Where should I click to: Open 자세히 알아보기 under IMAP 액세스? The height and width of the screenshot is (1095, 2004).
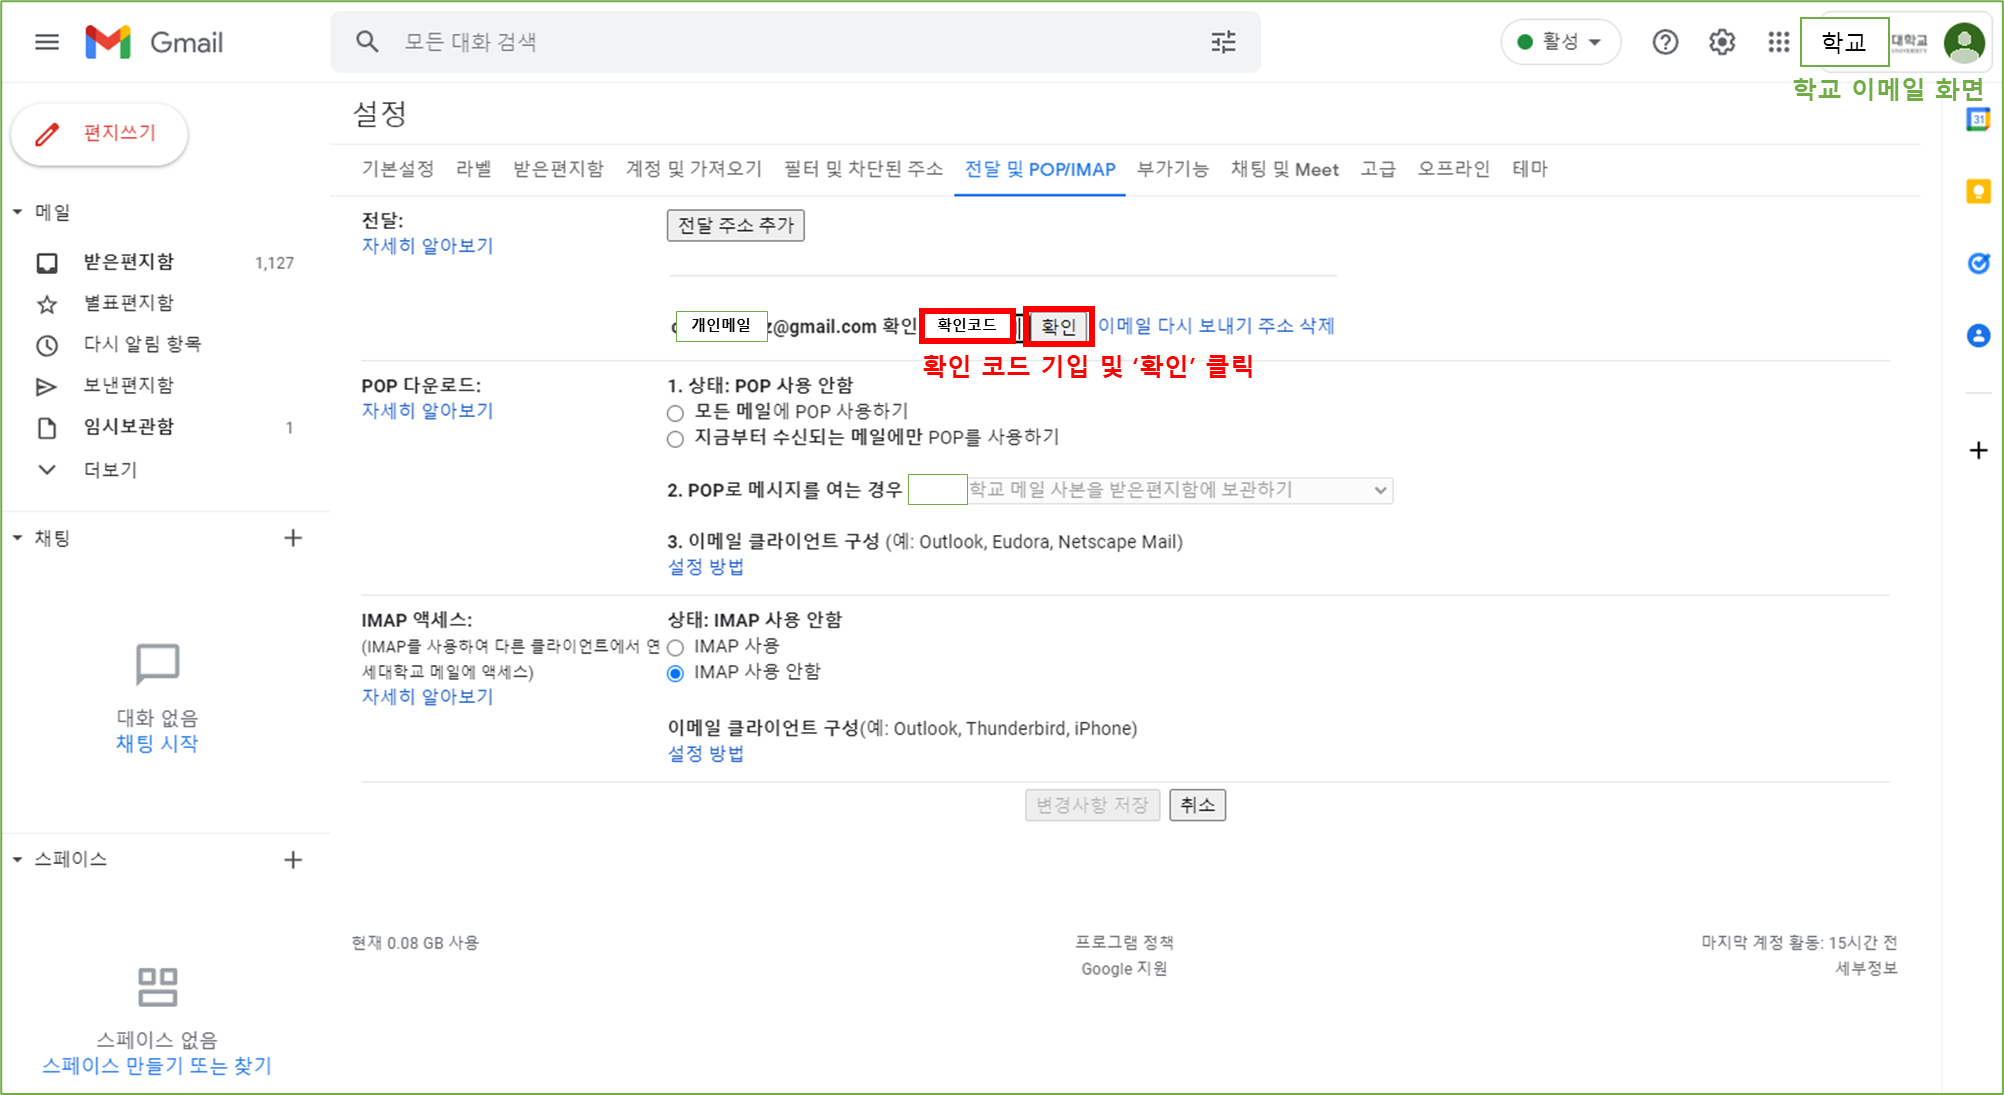tap(427, 697)
